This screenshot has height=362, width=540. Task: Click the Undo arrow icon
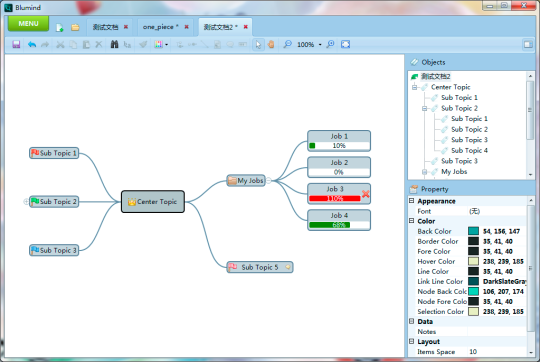(32, 44)
